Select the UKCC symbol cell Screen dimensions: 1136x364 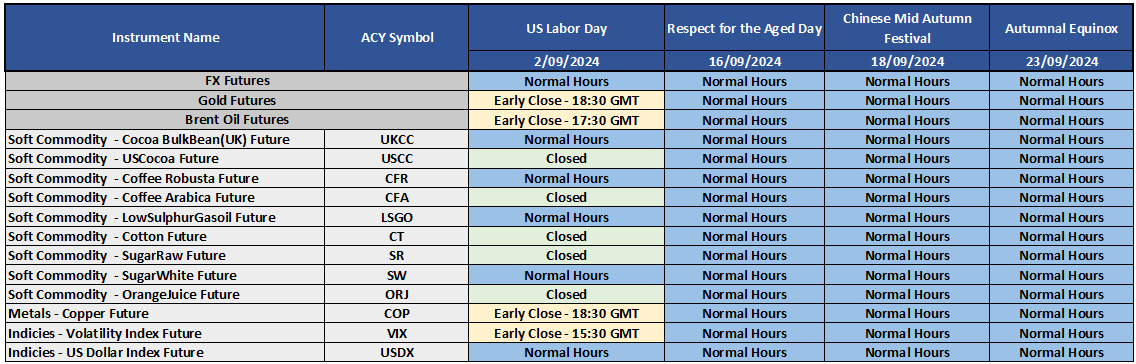pos(397,139)
